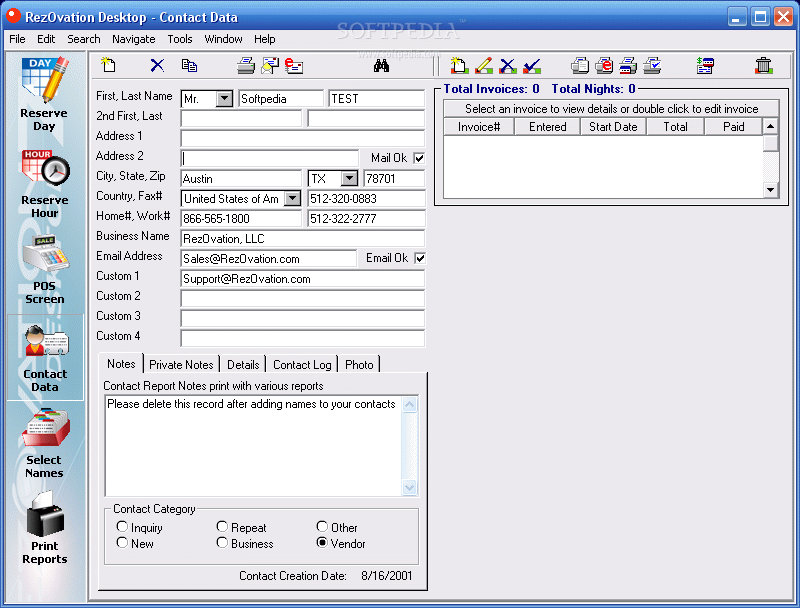Screen dimensions: 800x608
Task: Click the Paid column header
Action: pyautogui.click(x=734, y=126)
